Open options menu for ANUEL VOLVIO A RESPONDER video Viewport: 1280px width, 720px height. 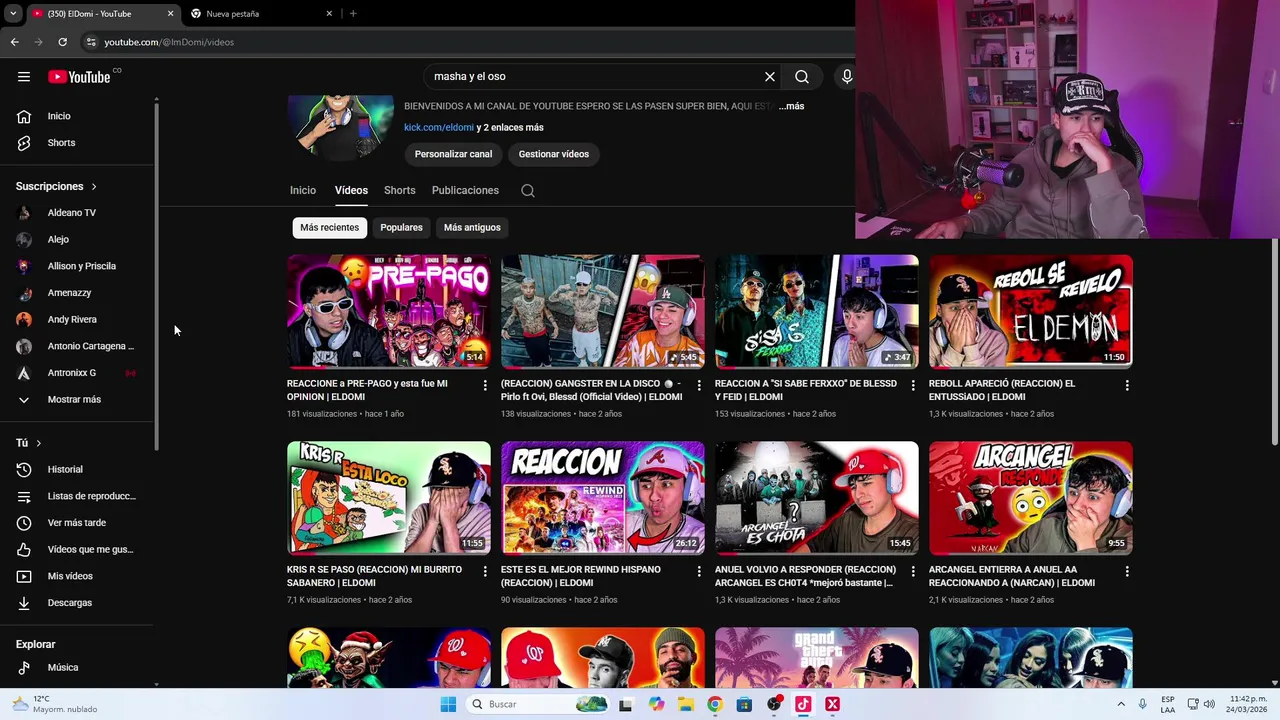(913, 571)
